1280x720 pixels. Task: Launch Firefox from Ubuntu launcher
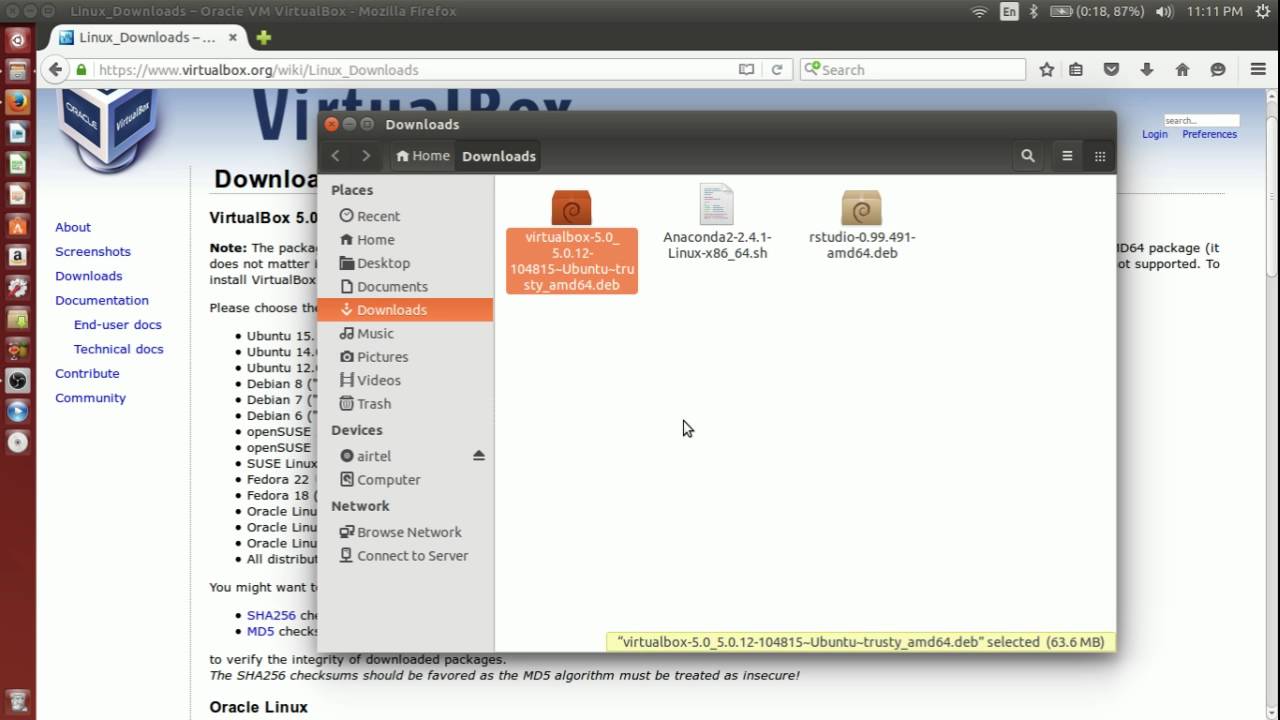tap(17, 102)
